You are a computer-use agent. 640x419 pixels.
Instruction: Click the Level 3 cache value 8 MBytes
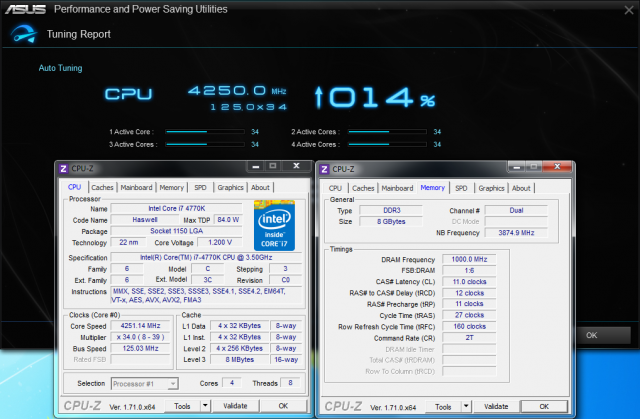click(240, 360)
